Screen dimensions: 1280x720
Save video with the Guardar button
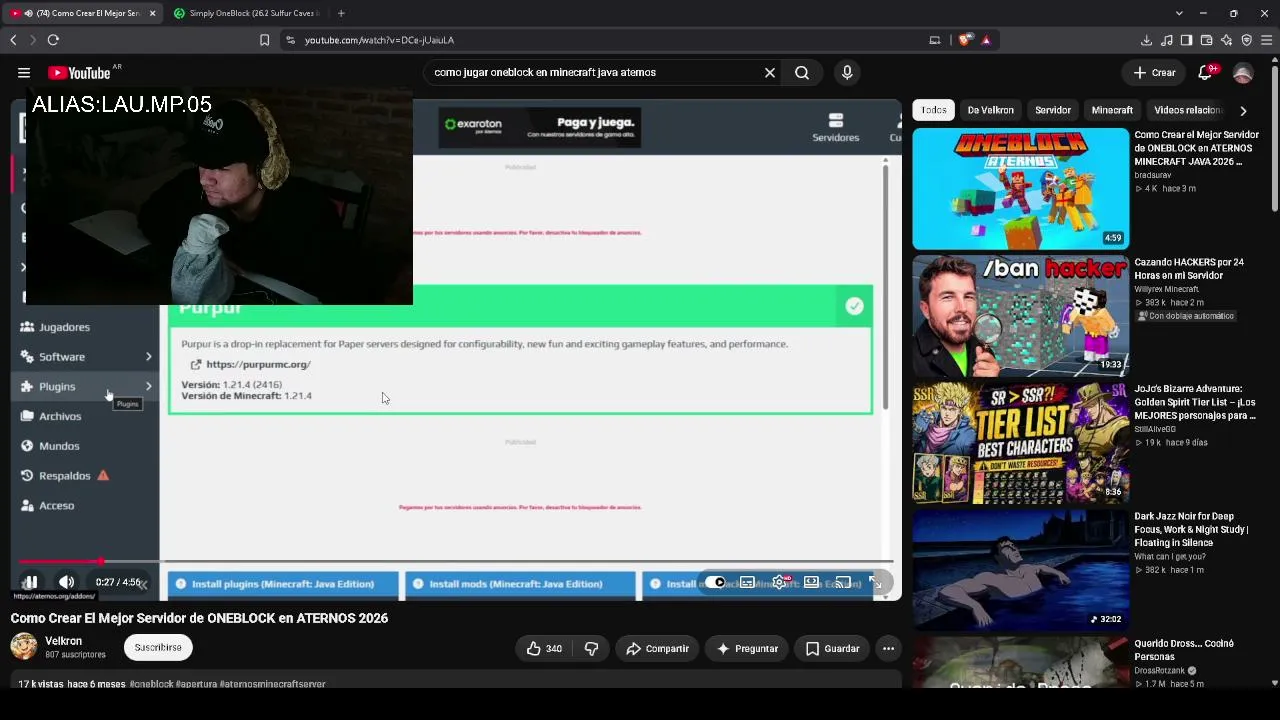coord(832,648)
